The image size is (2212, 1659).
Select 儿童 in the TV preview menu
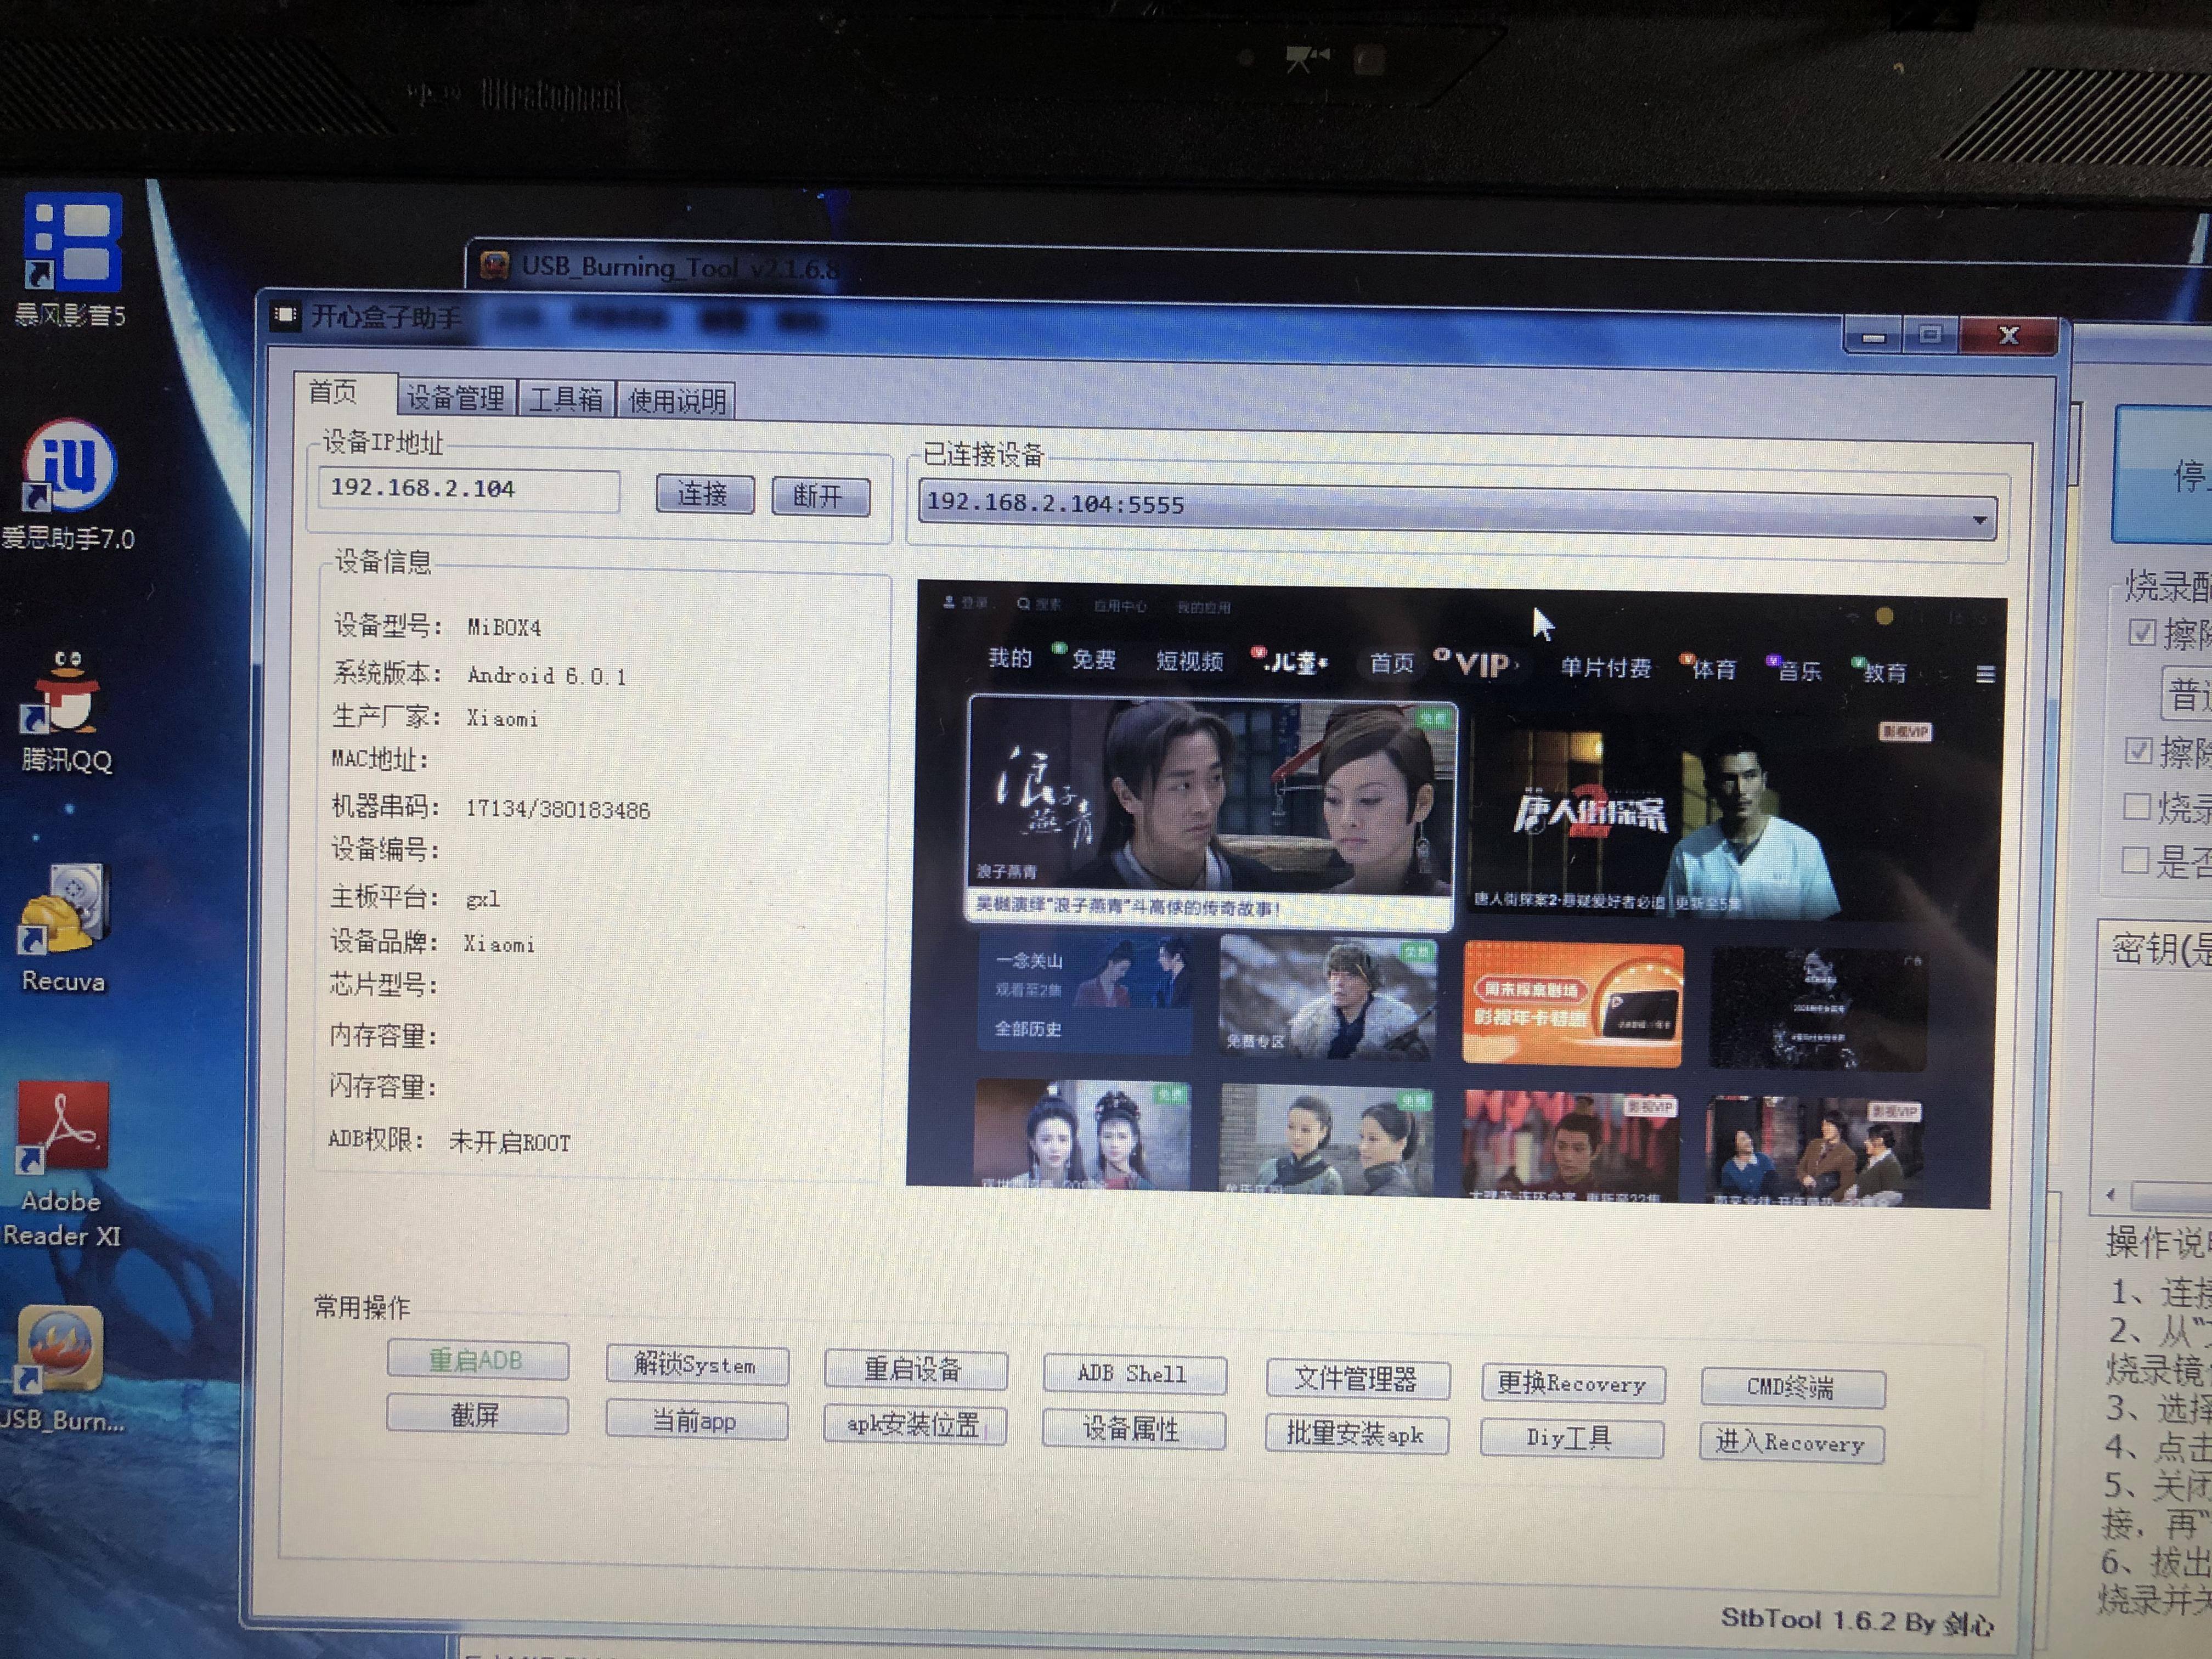[x=1295, y=662]
